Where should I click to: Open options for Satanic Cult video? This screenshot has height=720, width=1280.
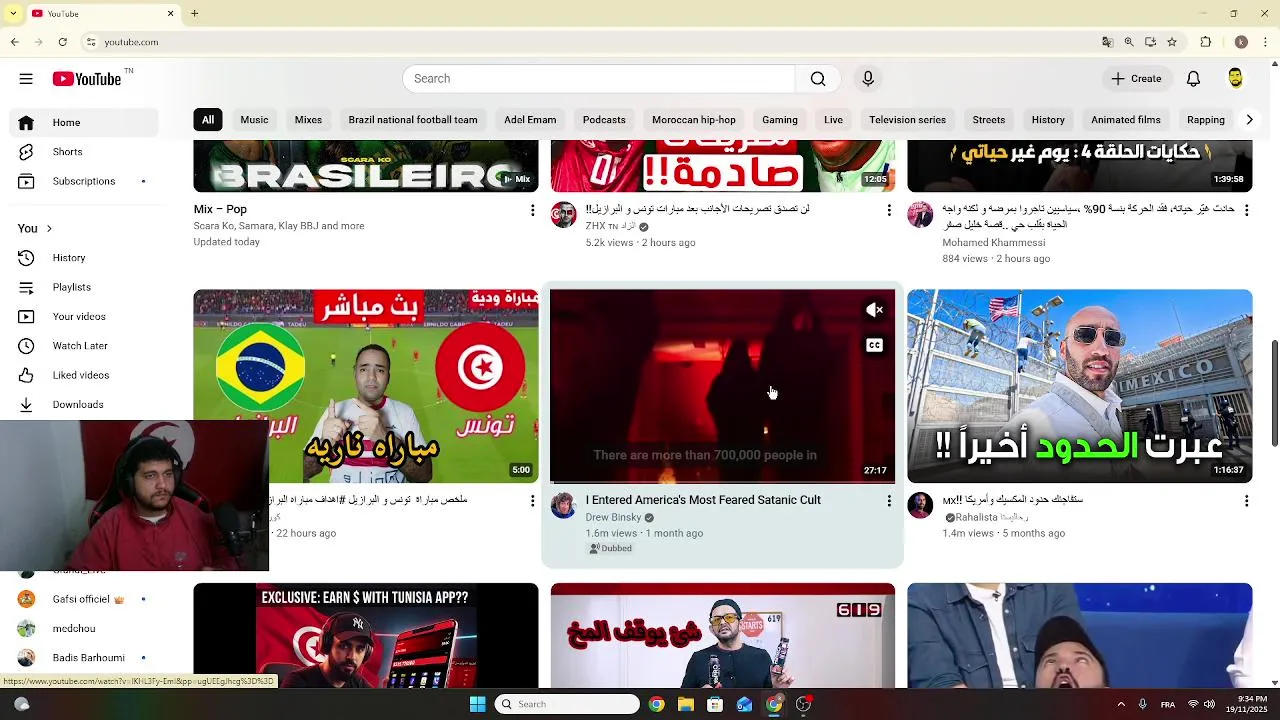click(x=889, y=501)
